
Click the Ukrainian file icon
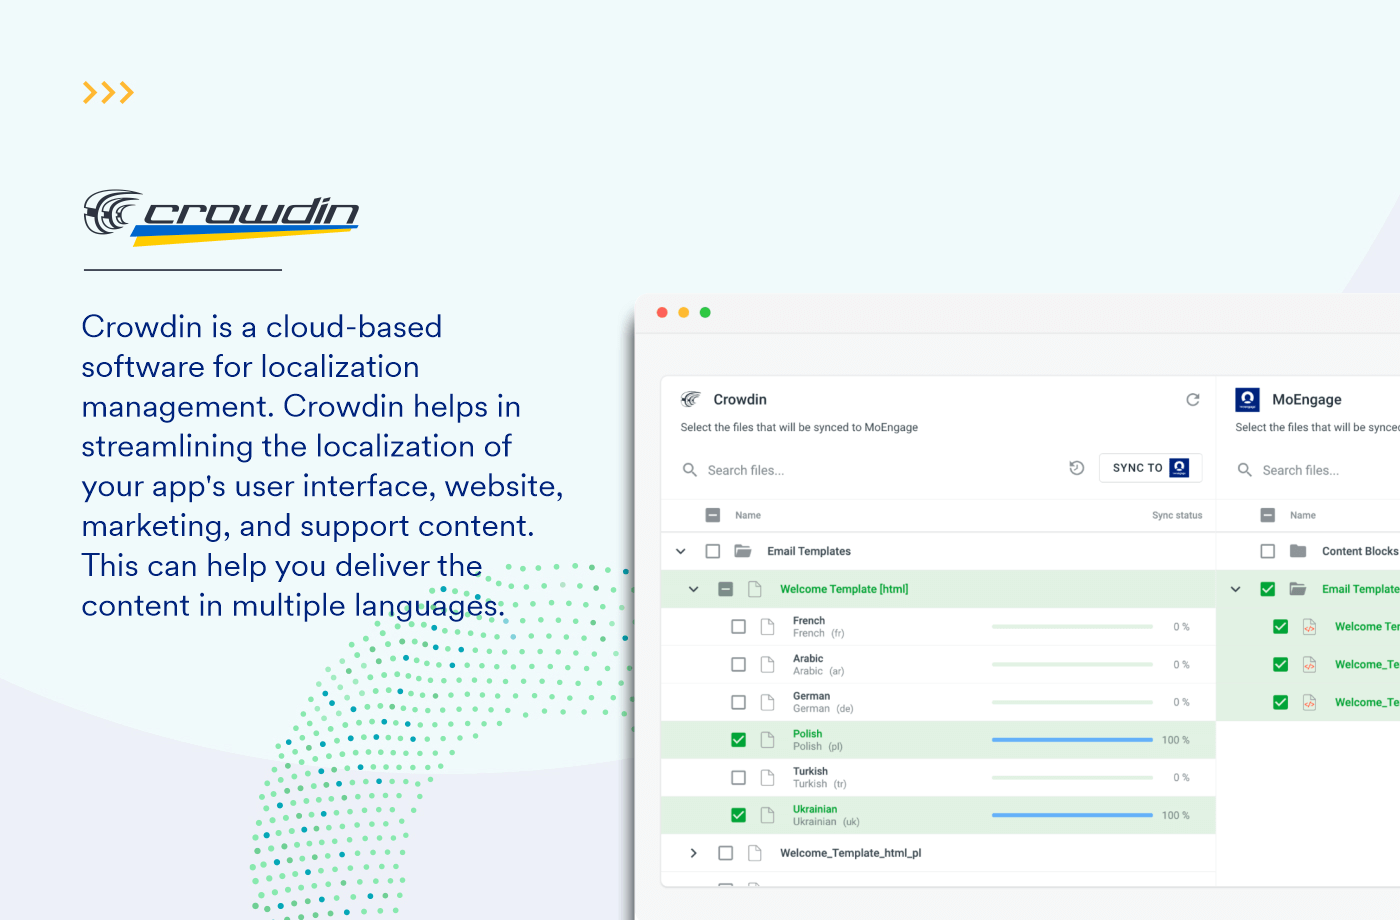tap(768, 815)
